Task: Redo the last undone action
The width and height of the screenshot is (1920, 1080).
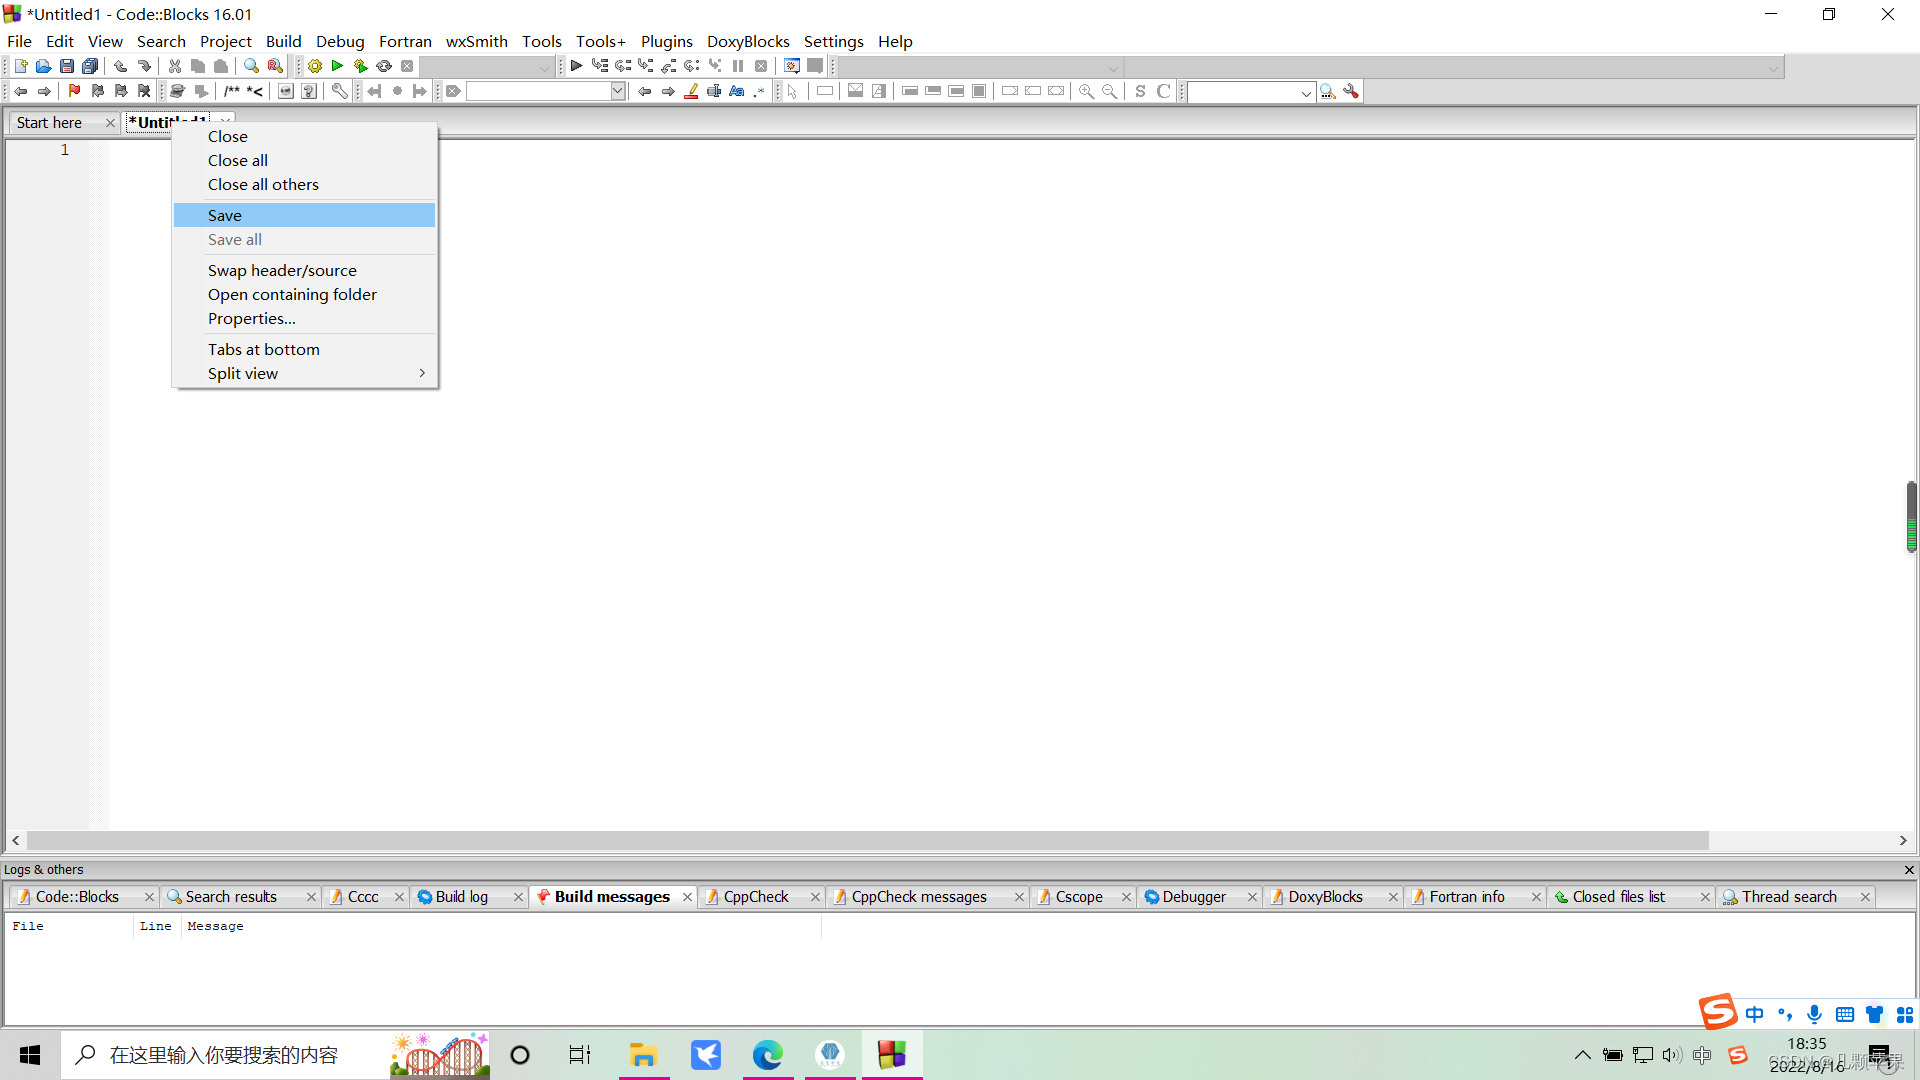Action: (144, 66)
